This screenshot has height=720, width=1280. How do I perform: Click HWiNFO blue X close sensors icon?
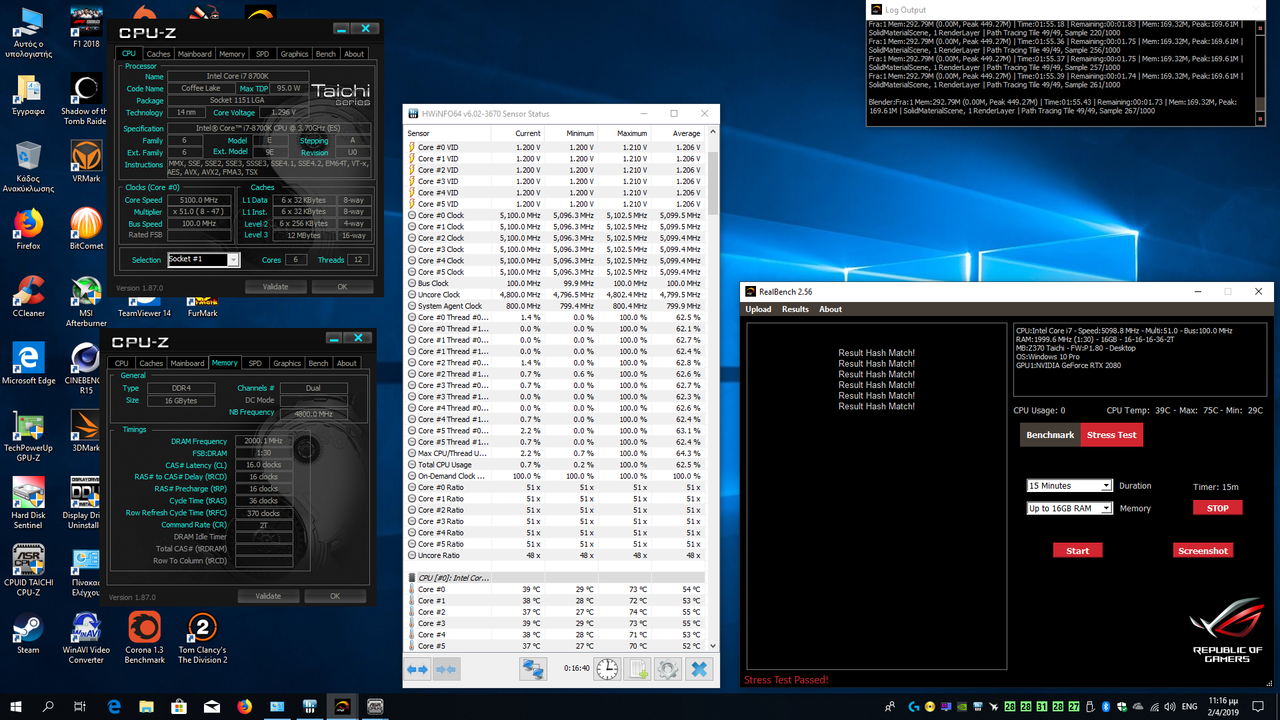[700, 669]
